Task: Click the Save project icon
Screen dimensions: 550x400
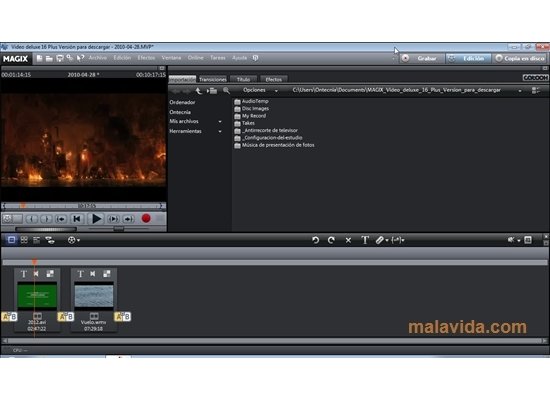Action: tap(60, 58)
